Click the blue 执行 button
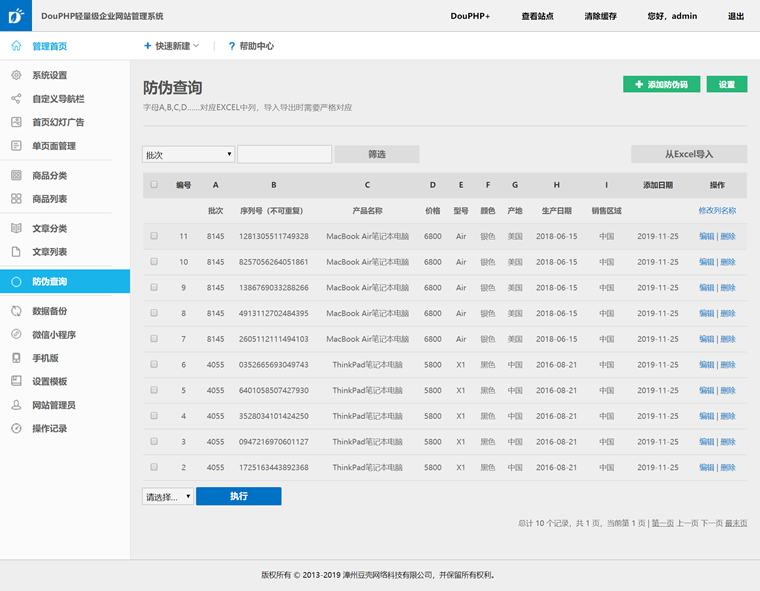The width and height of the screenshot is (760, 591). 238,496
